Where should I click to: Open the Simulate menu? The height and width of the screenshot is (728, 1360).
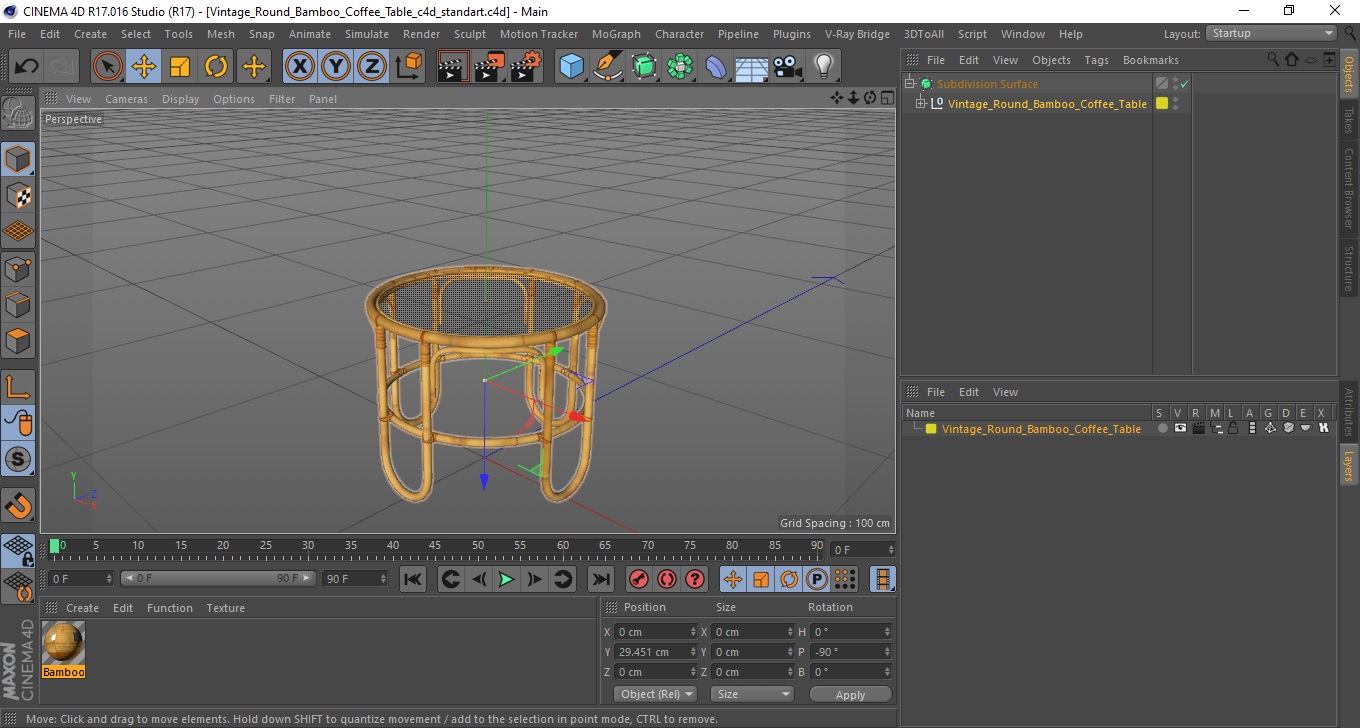click(367, 34)
